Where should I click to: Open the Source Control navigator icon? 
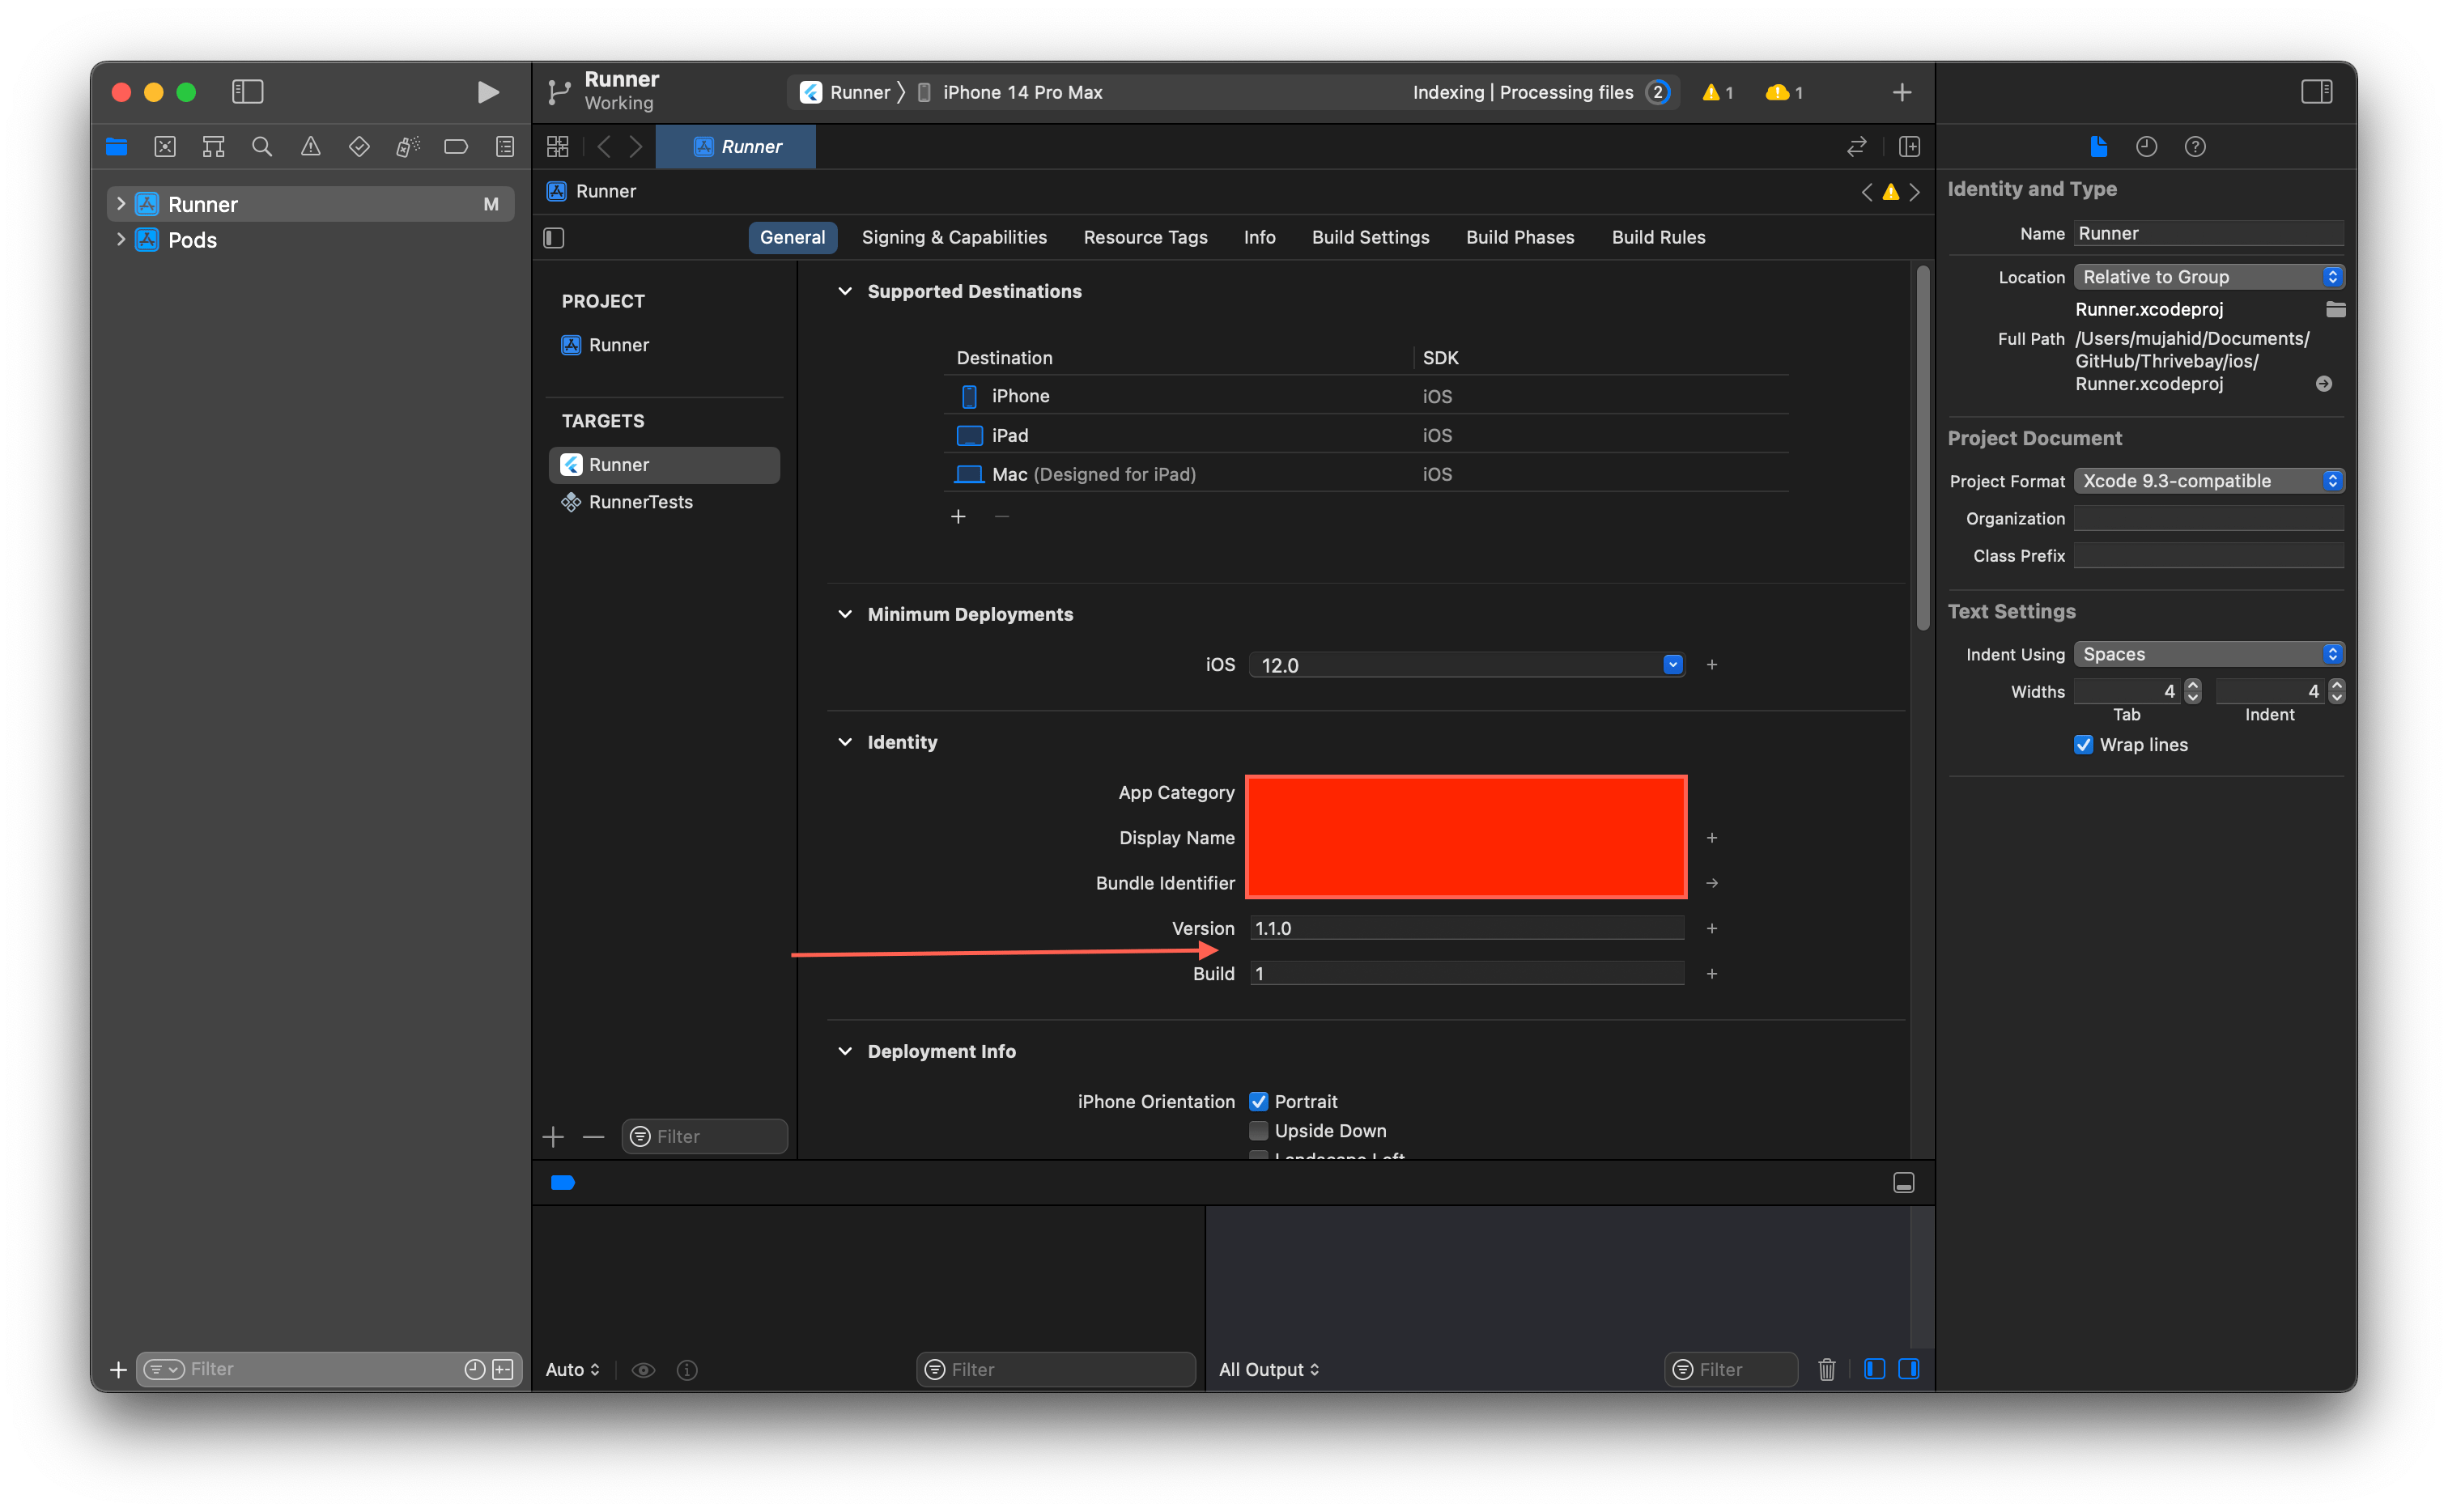coord(165,147)
